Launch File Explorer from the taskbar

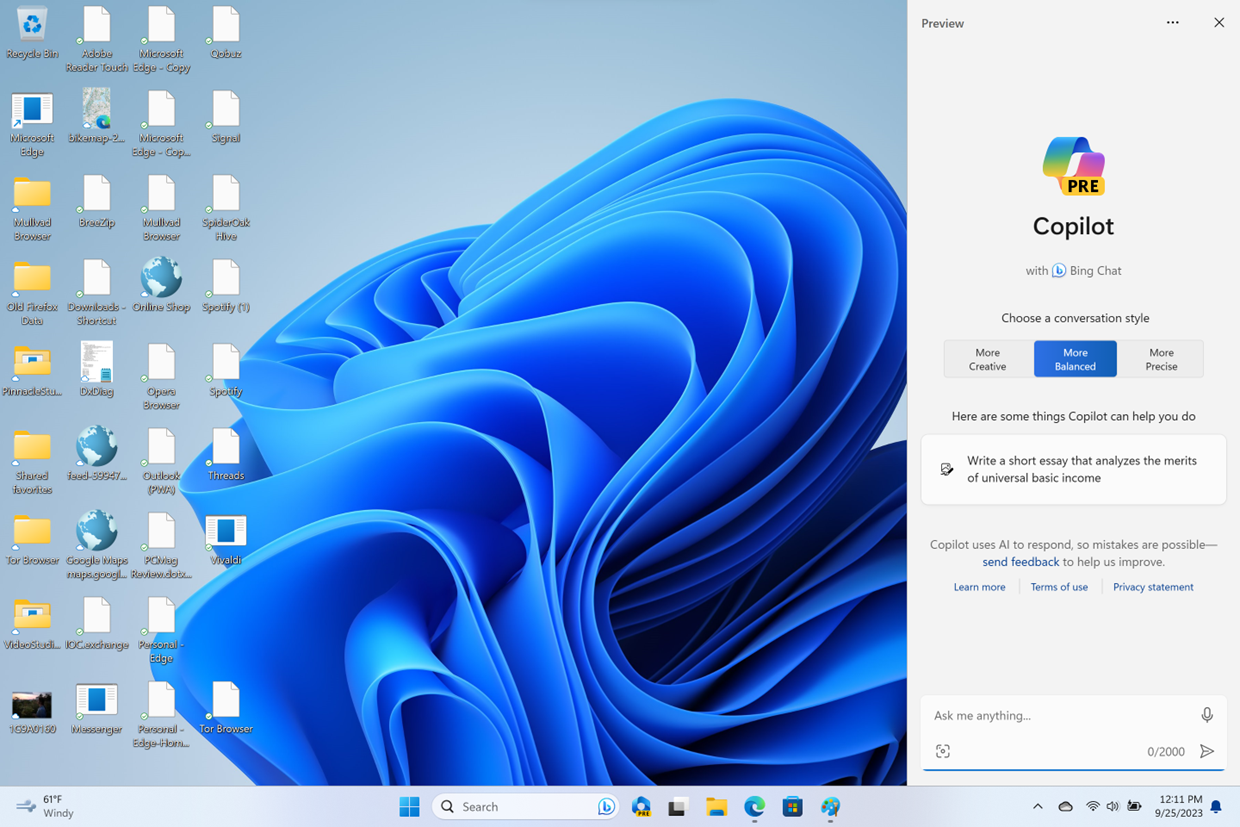click(716, 807)
